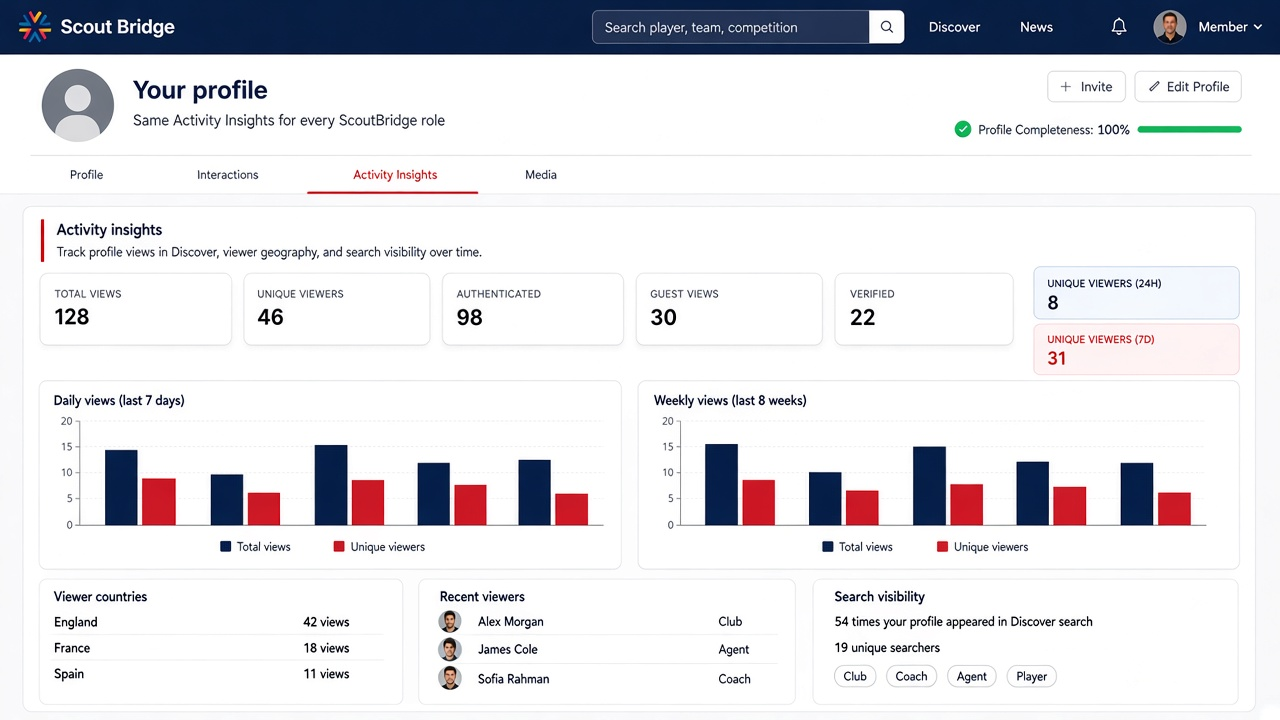This screenshot has width=1280, height=720.
Task: Click the Unique Viewers 46 card
Action: [336, 310]
